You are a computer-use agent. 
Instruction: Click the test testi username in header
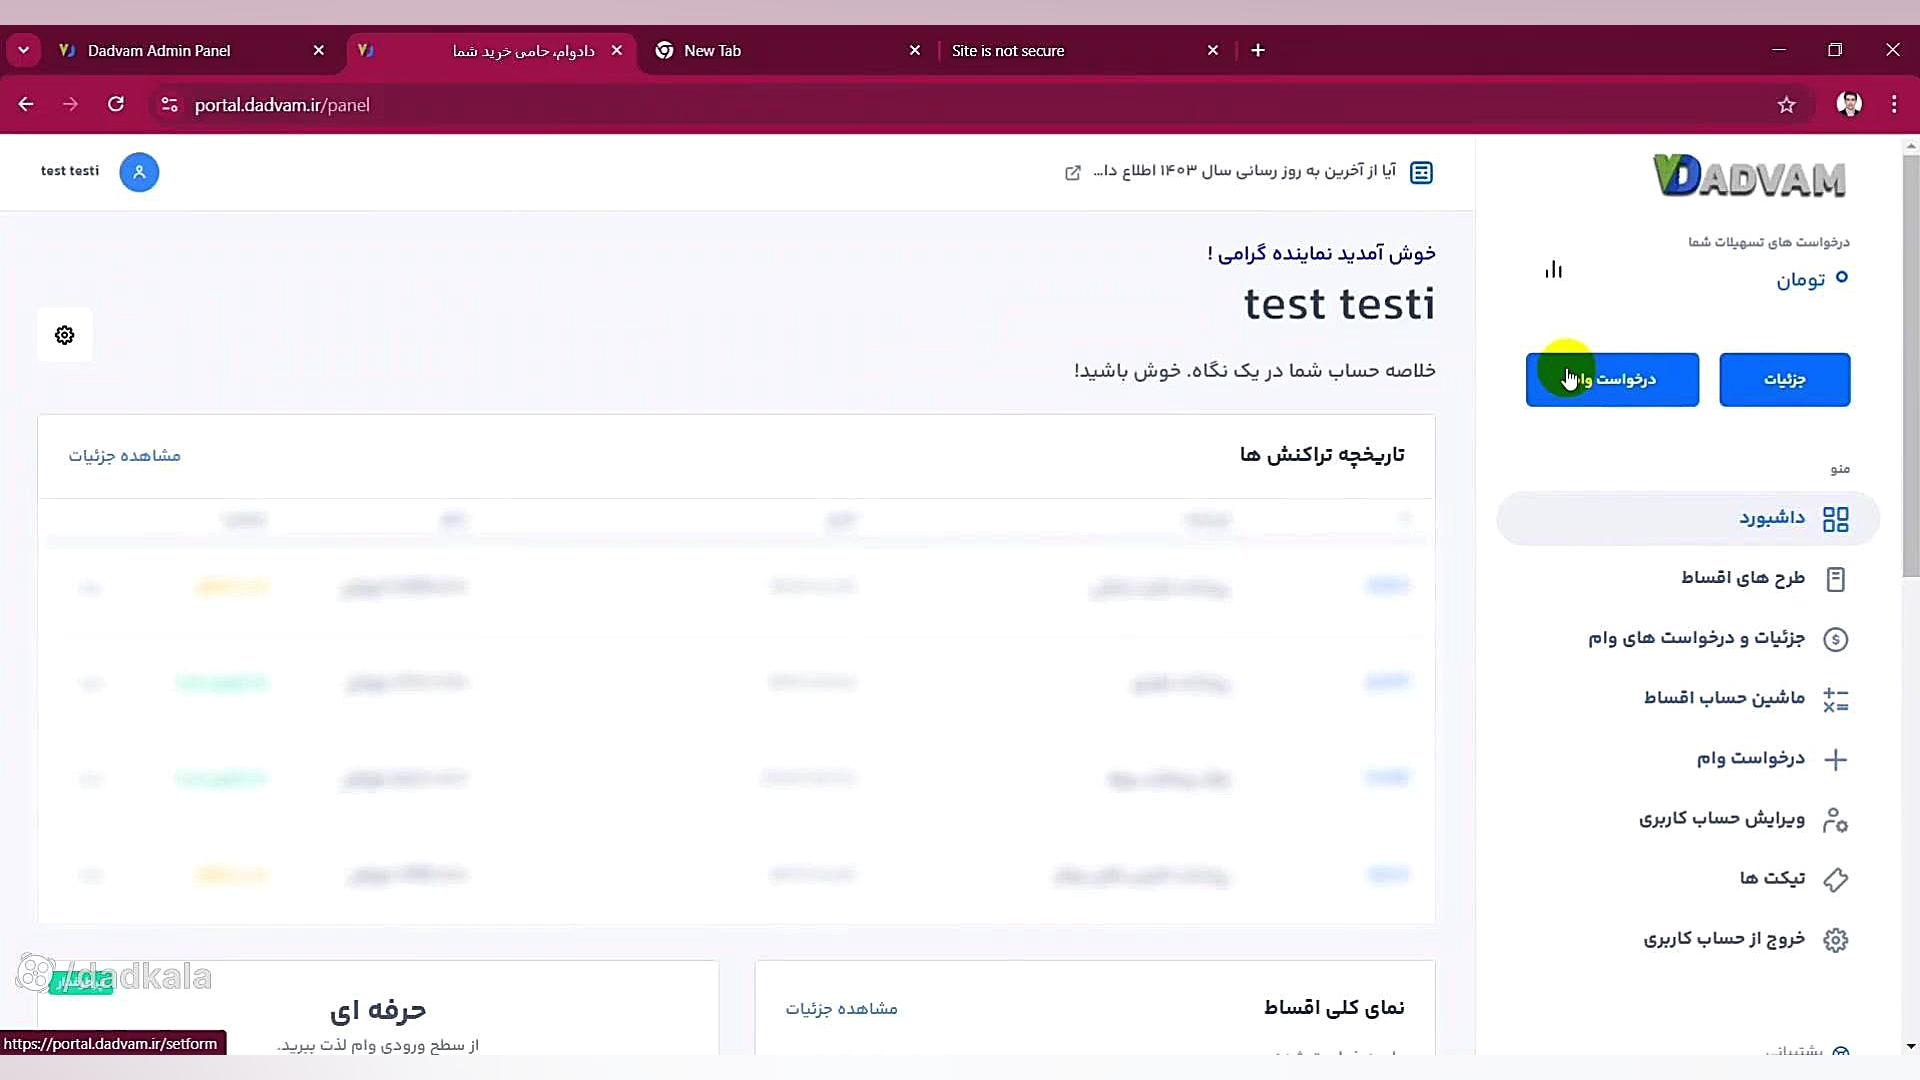pos(70,171)
